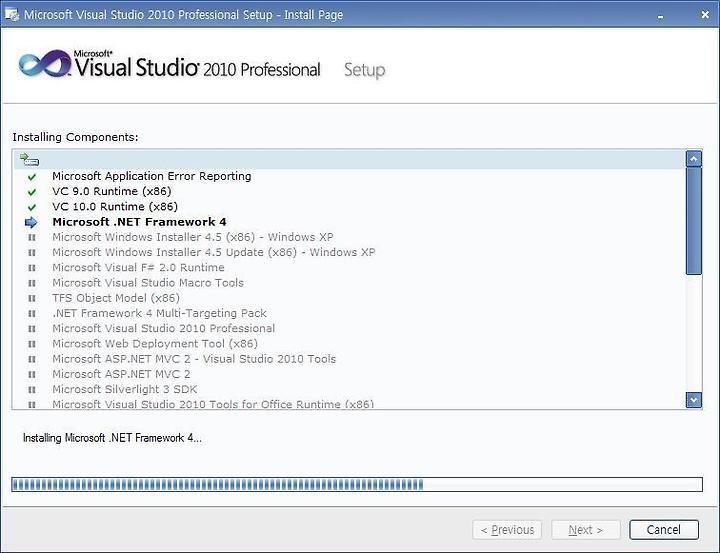Viewport: 720px width, 553px height.
Task: Click pending icon beside Microsoft Visual Studio 2010 Professional row
Action: tap(32, 329)
